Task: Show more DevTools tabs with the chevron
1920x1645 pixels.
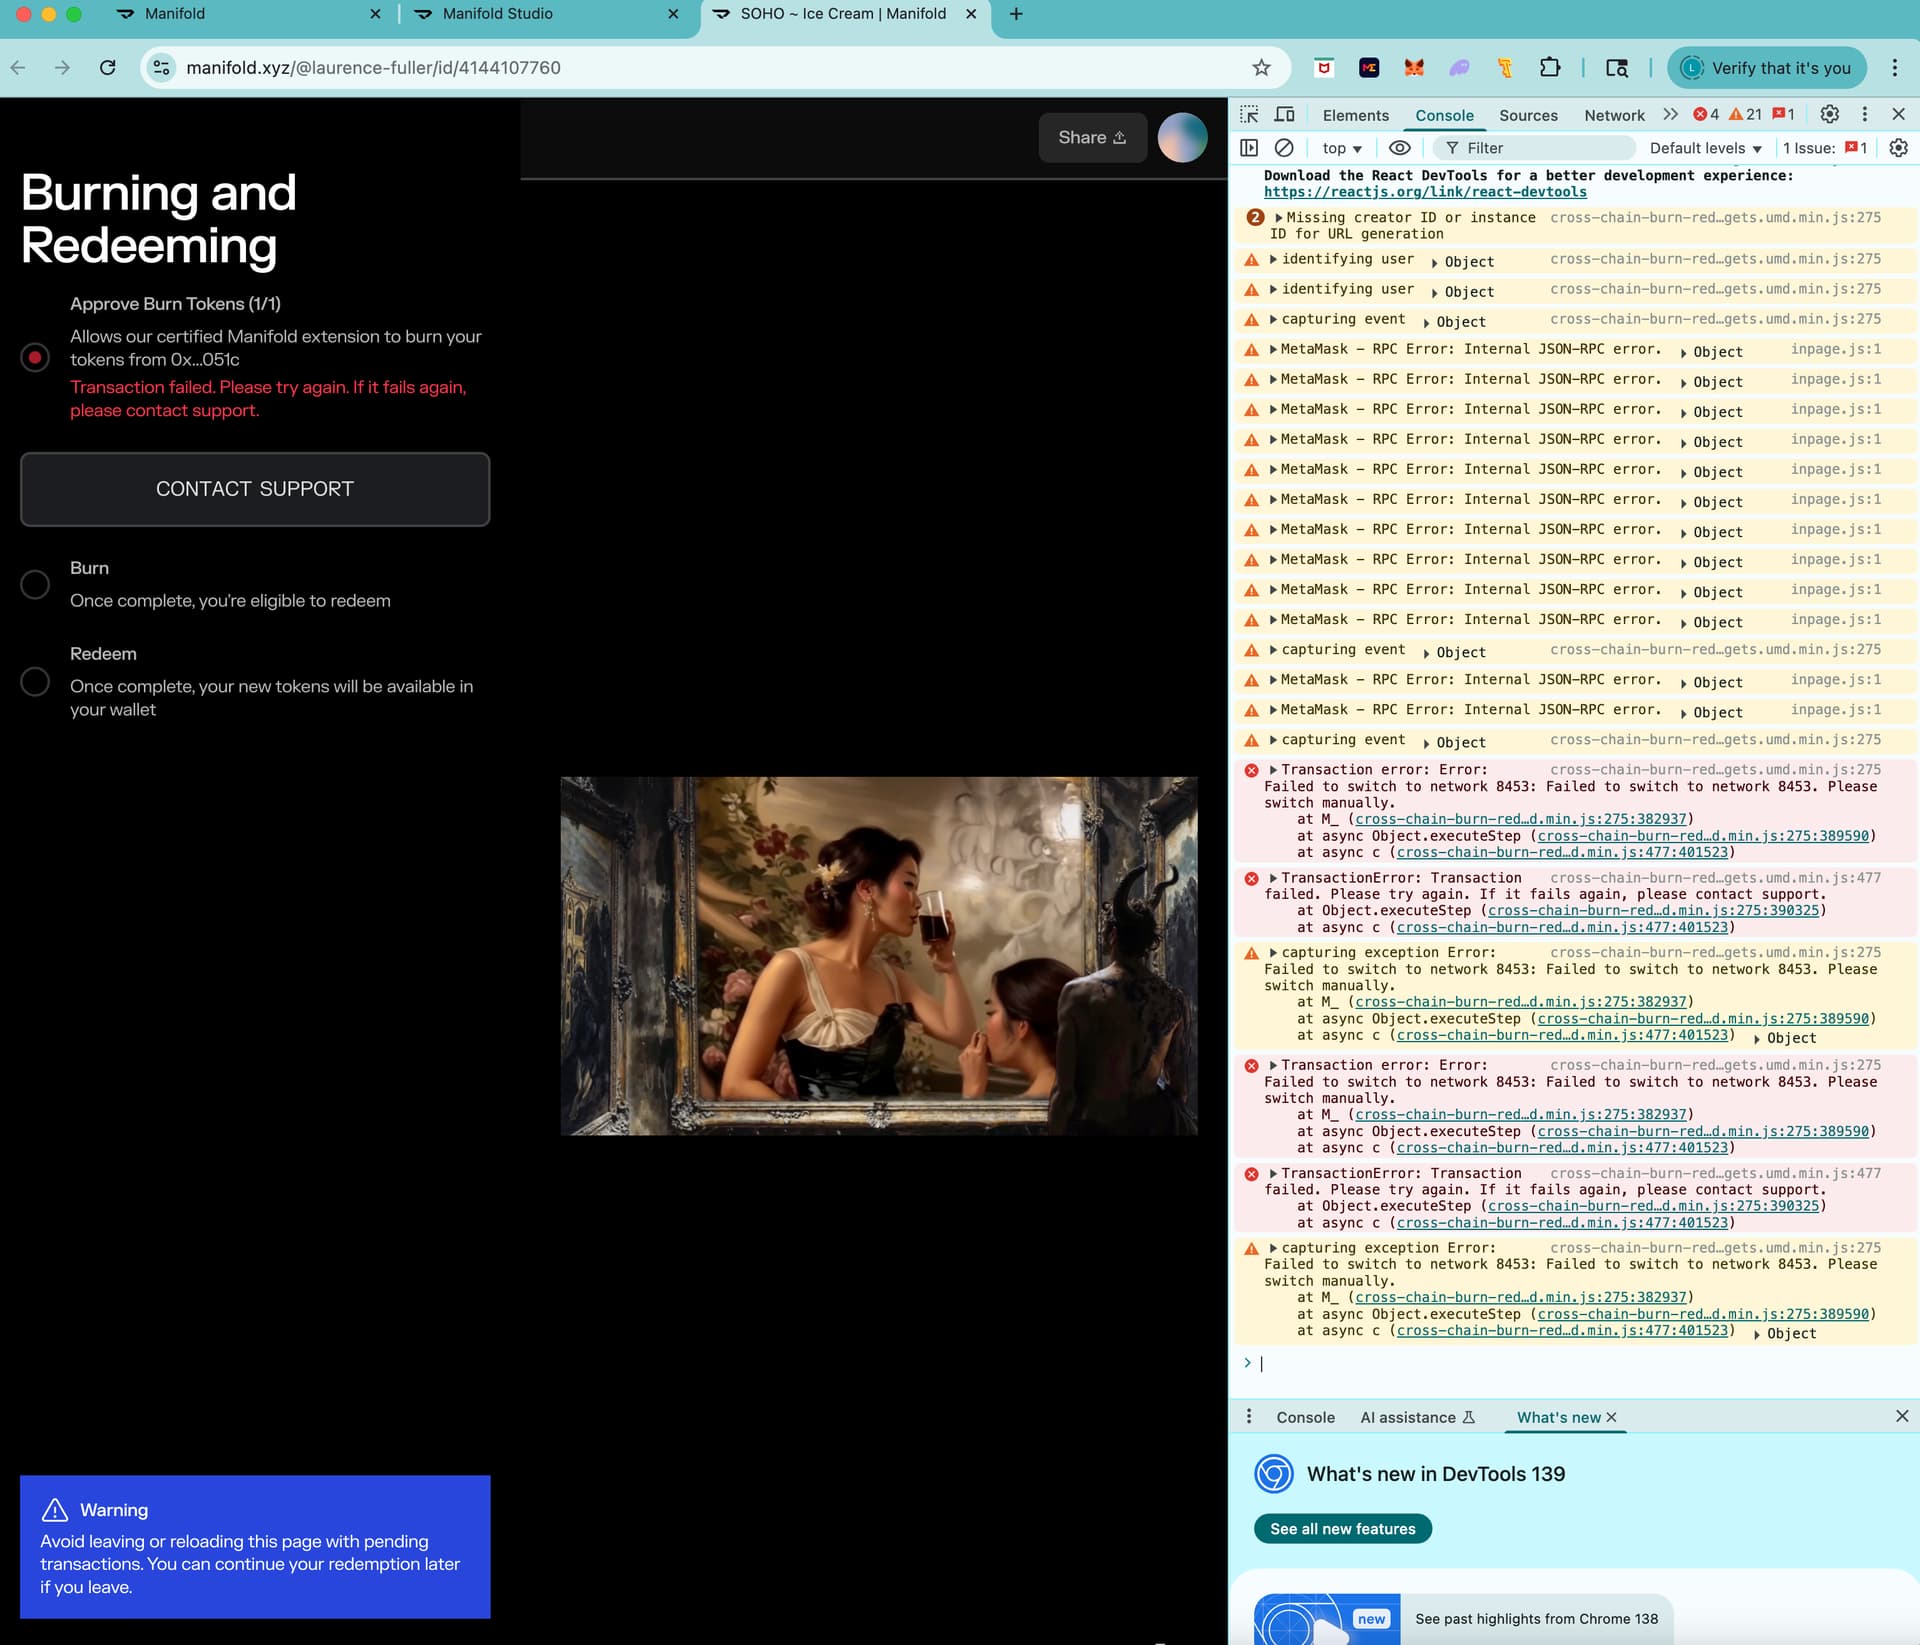Action: [1670, 114]
